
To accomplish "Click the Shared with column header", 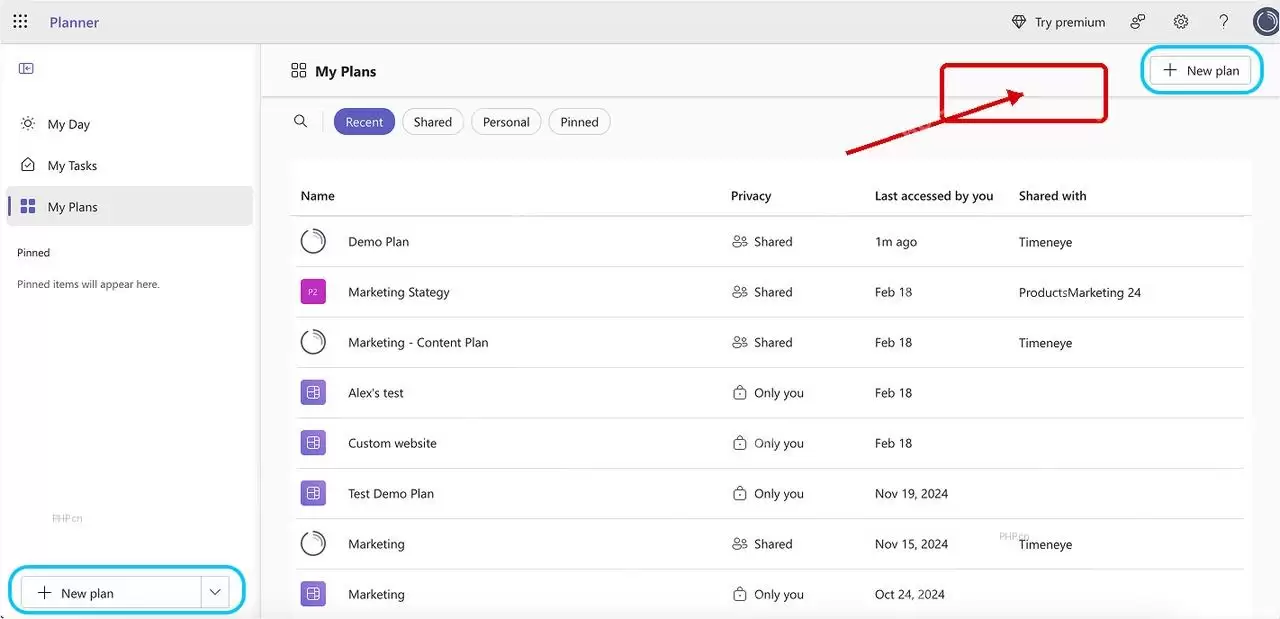I will [1052, 196].
